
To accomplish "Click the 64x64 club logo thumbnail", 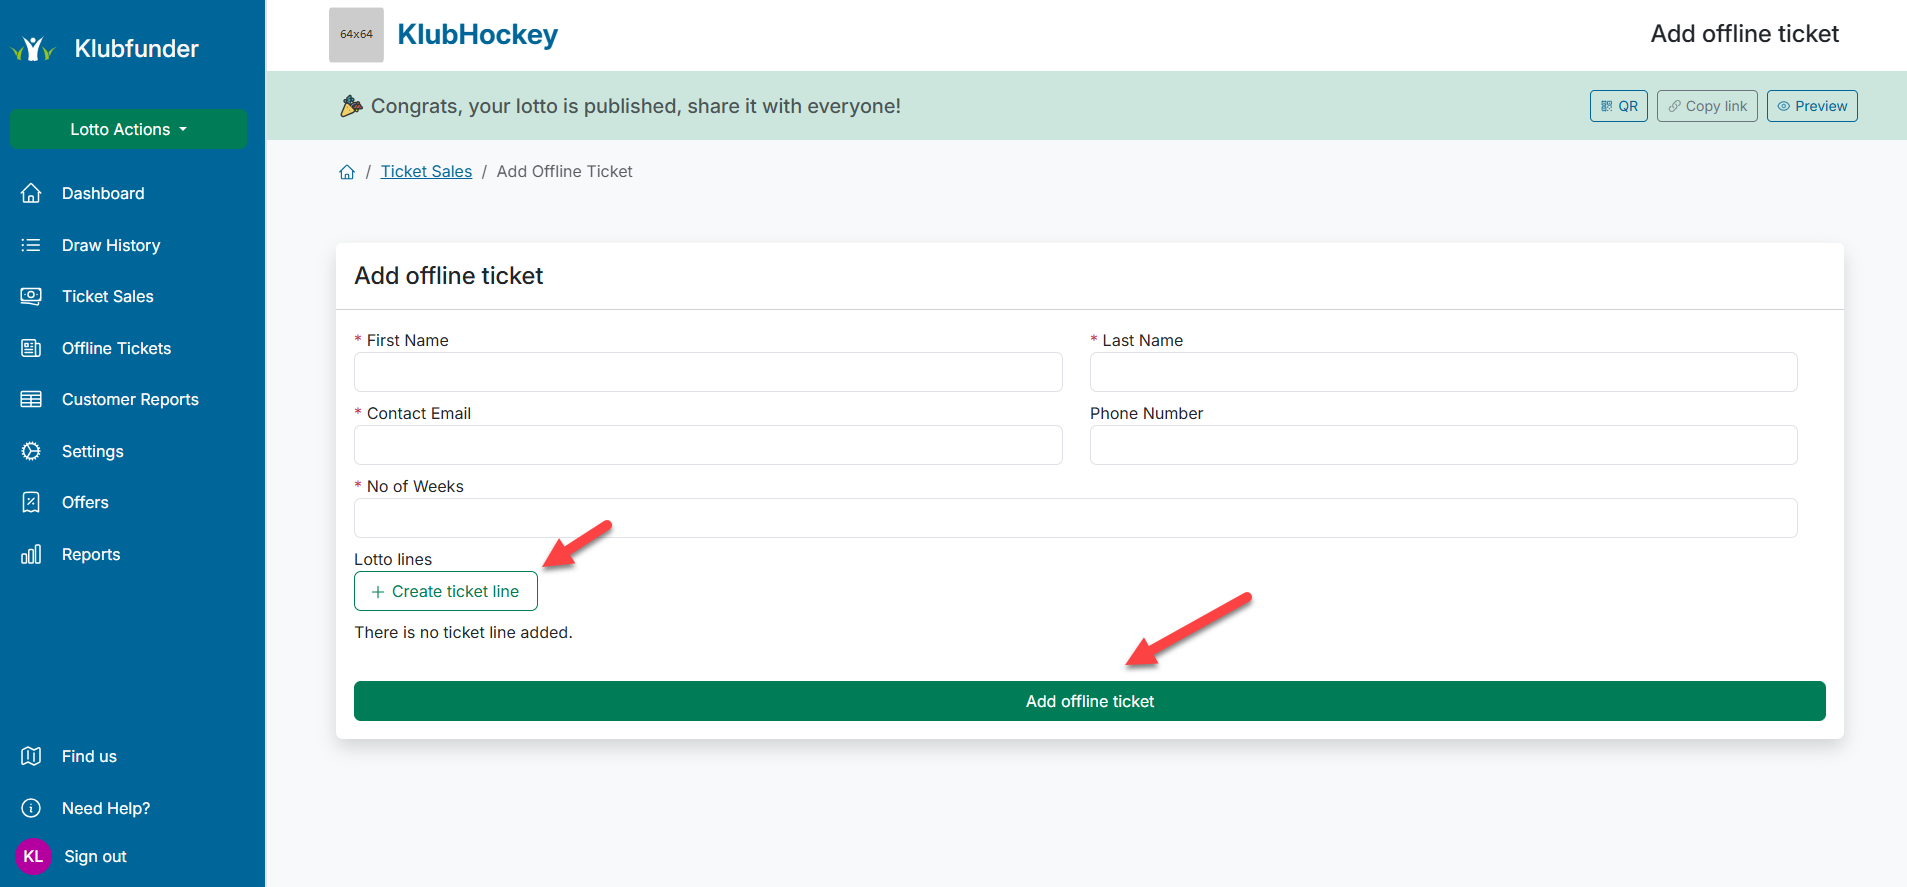I will pyautogui.click(x=356, y=35).
